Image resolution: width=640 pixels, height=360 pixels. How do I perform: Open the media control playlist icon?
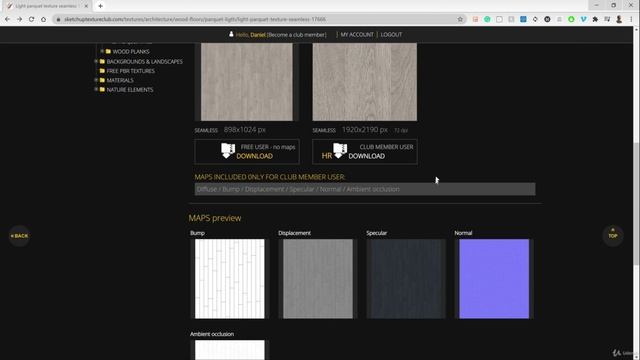[x=607, y=19]
